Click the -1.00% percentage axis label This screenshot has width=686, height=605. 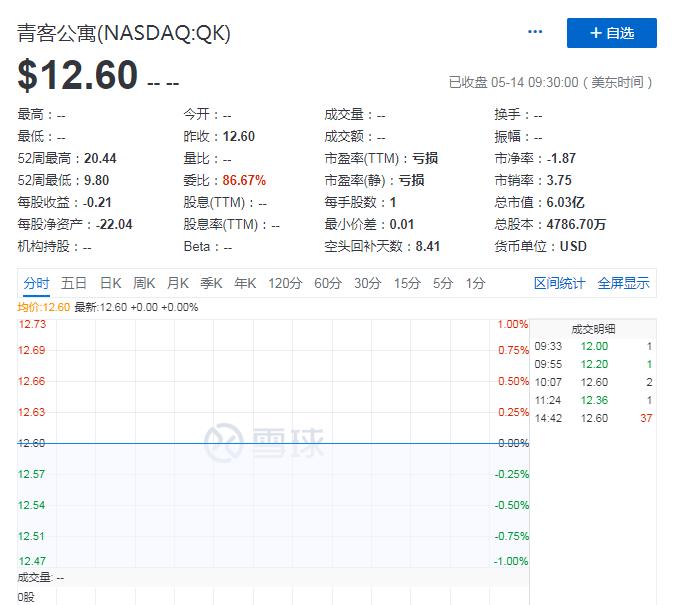[511, 561]
